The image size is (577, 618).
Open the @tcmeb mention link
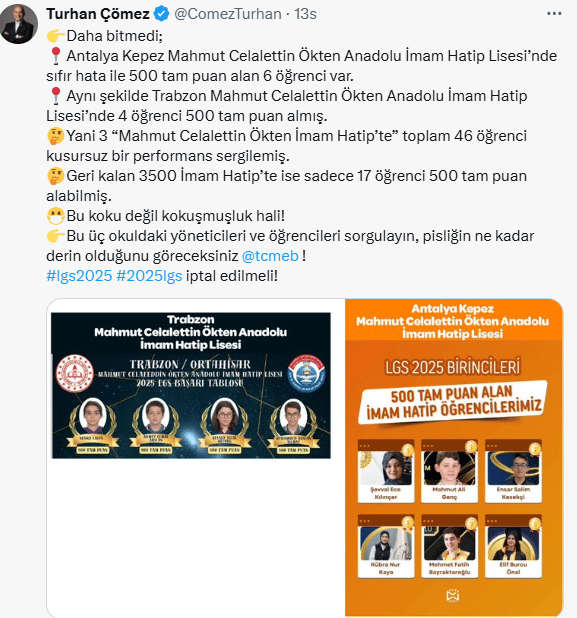point(270,256)
